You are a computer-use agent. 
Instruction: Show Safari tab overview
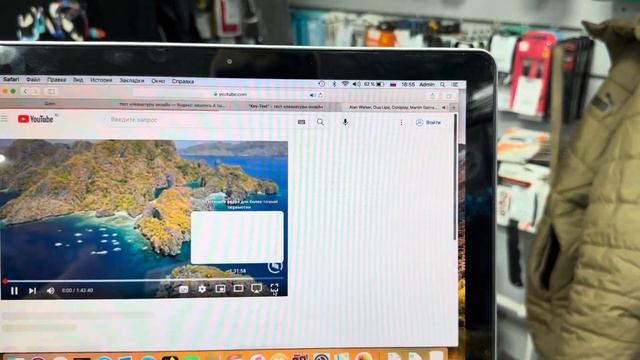pos(449,96)
